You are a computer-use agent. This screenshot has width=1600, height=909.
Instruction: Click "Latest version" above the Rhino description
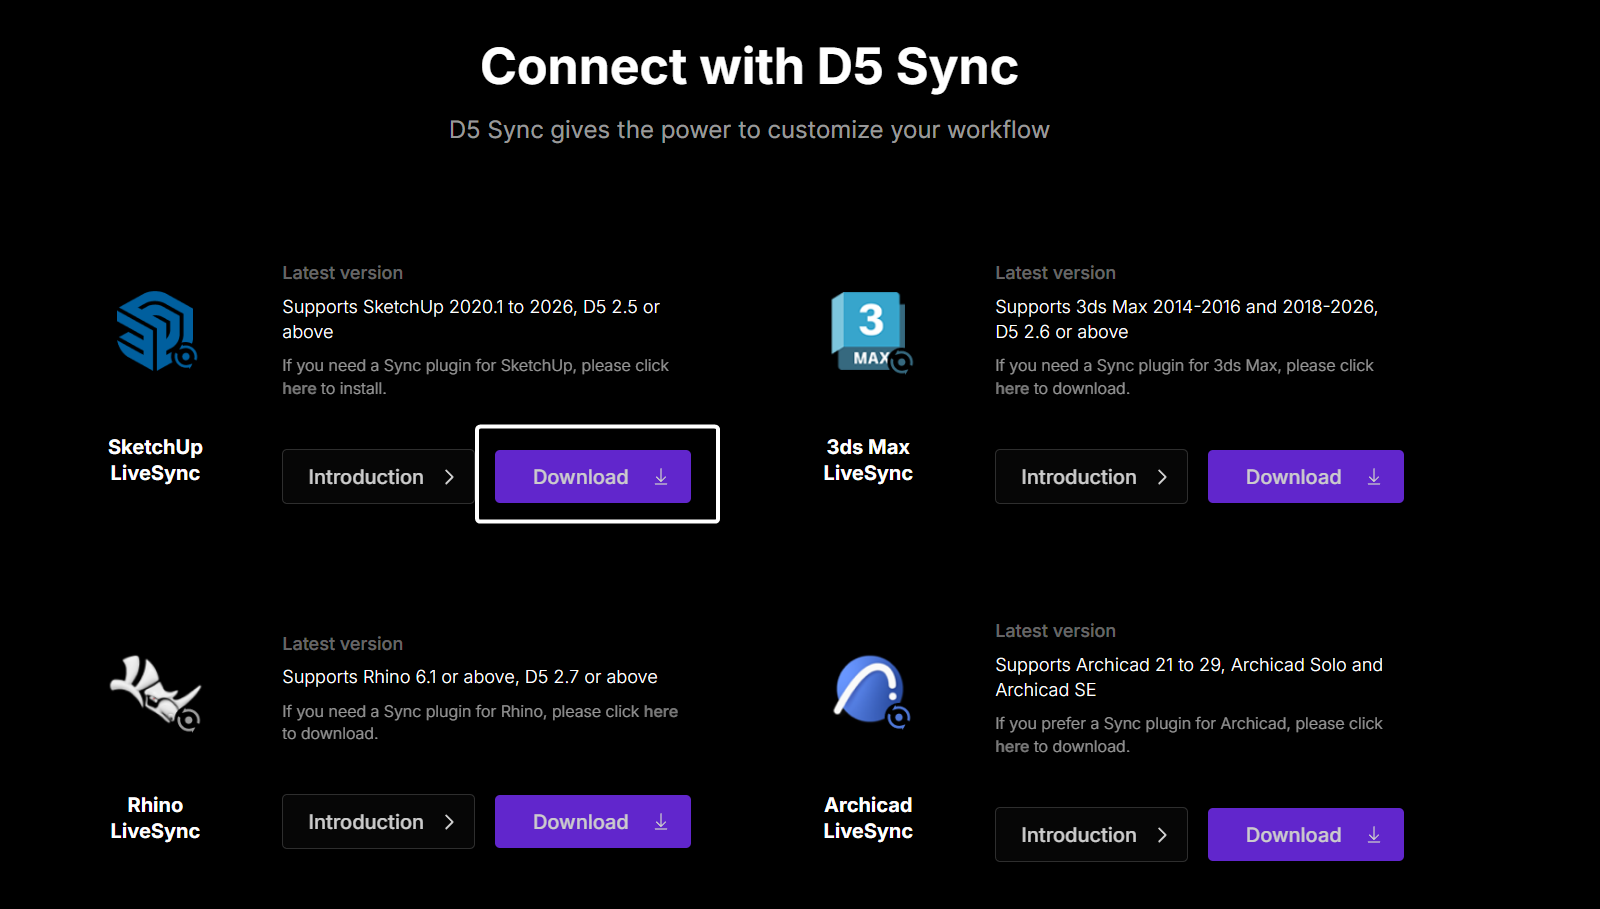[342, 644]
